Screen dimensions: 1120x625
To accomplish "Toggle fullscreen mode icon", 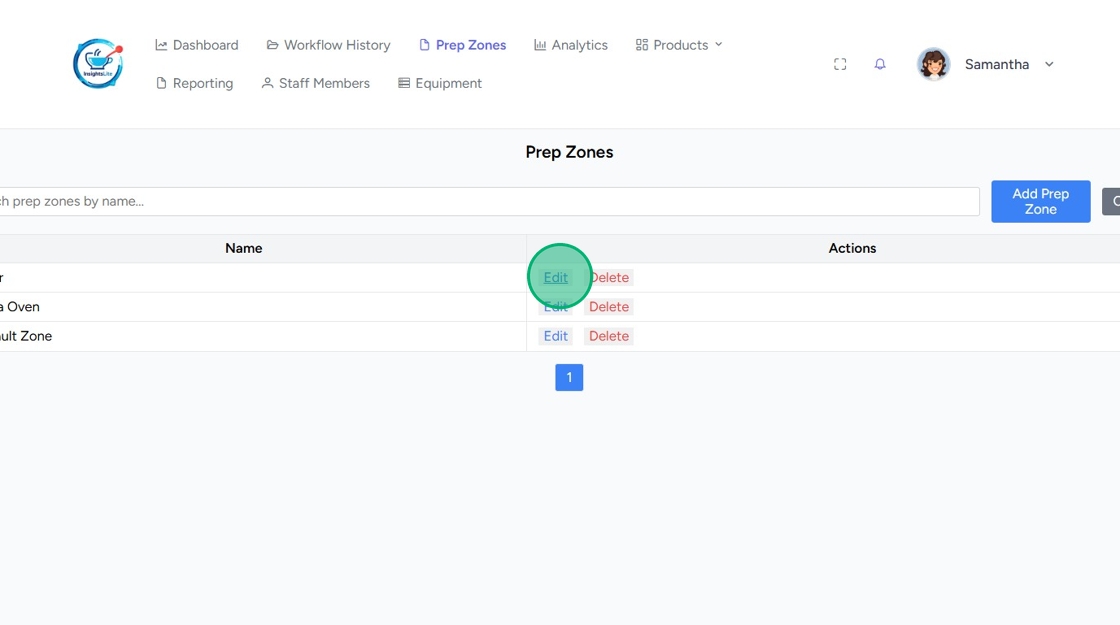I will [x=840, y=64].
